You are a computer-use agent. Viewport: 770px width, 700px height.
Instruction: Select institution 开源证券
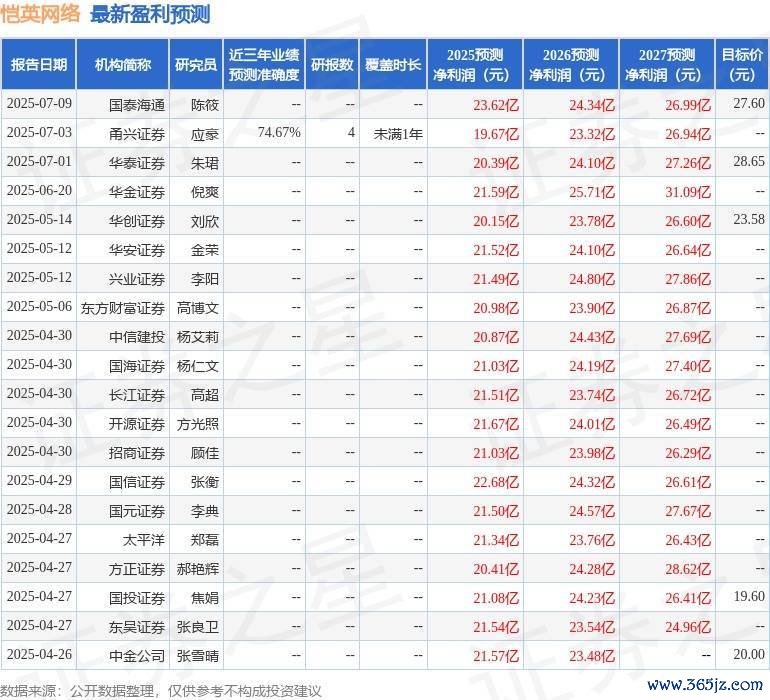(x=137, y=423)
